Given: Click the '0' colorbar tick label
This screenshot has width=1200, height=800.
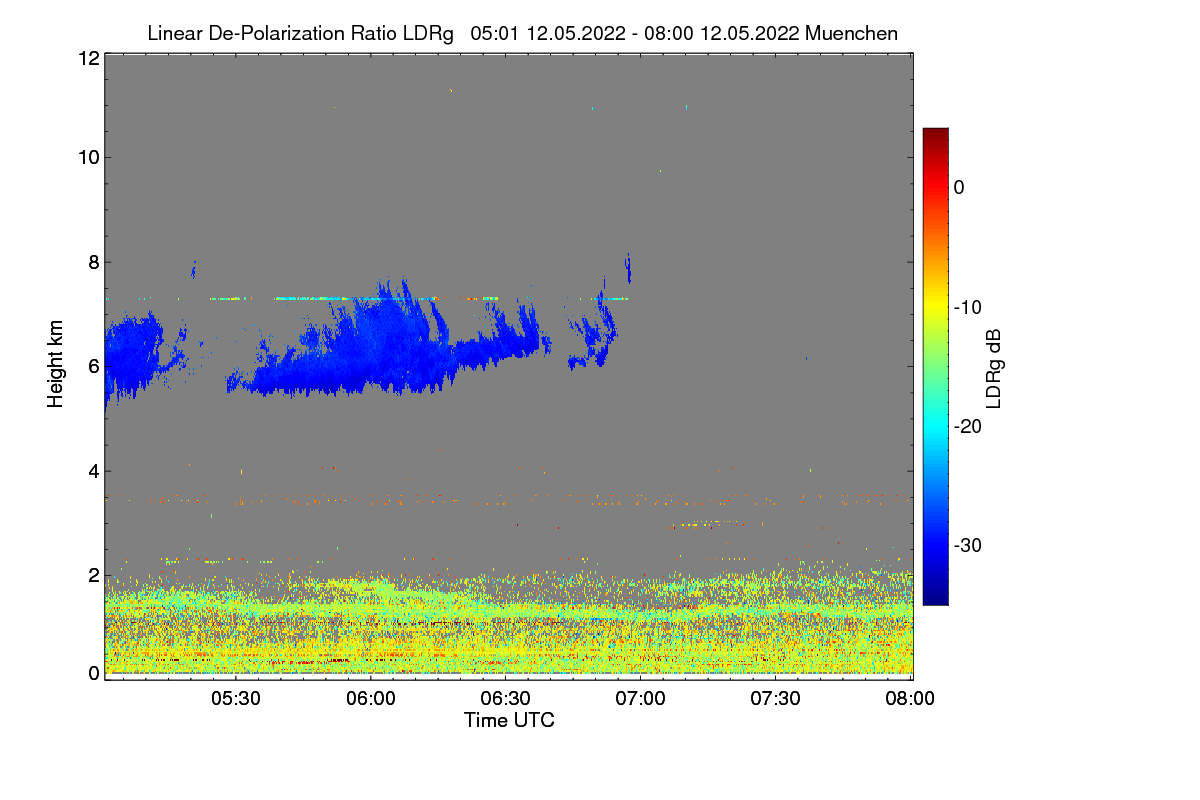Looking at the screenshot, I should coord(959,188).
